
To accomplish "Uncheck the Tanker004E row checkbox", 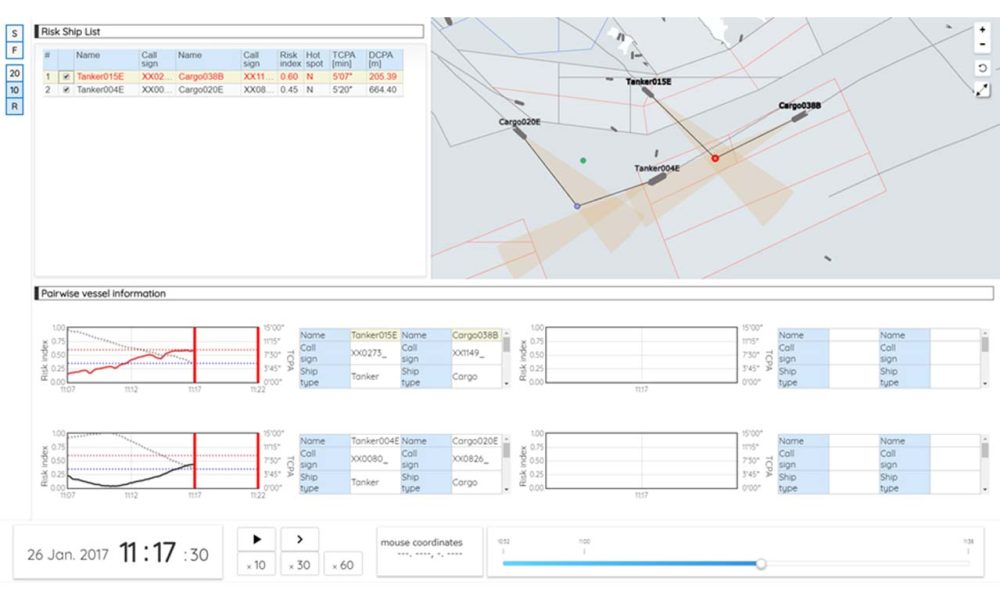I will 66,90.
